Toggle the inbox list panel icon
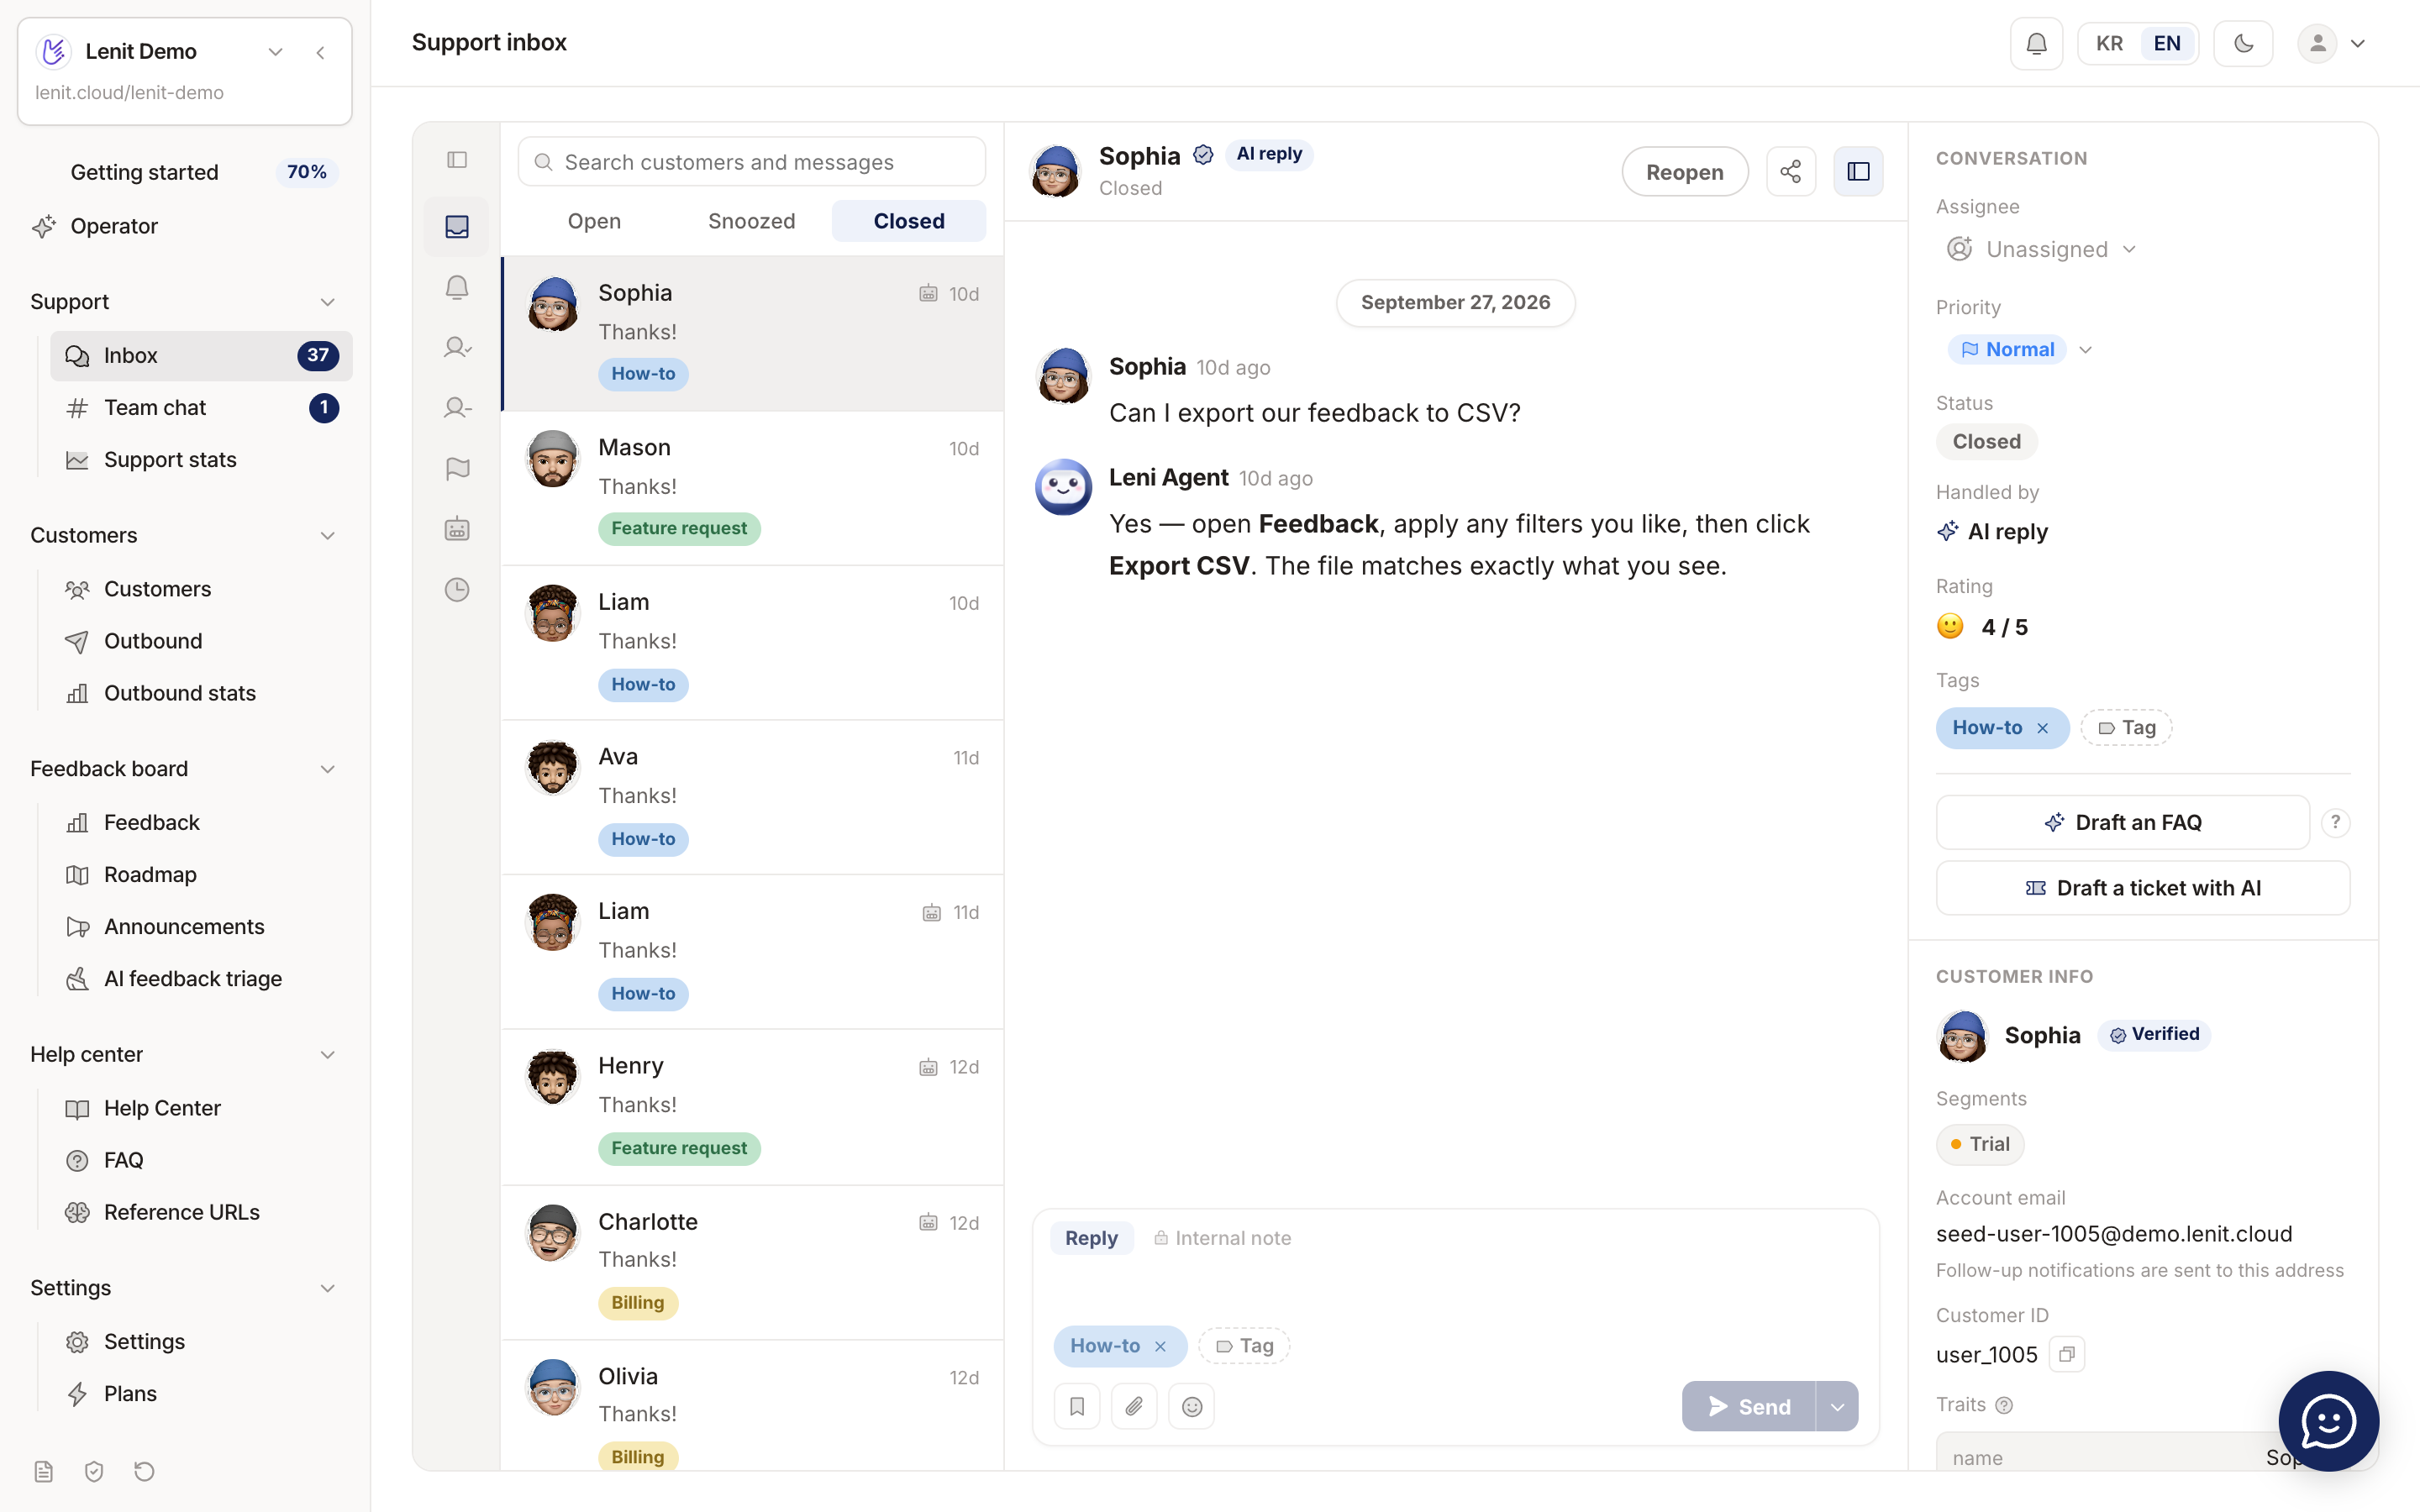 (x=457, y=160)
